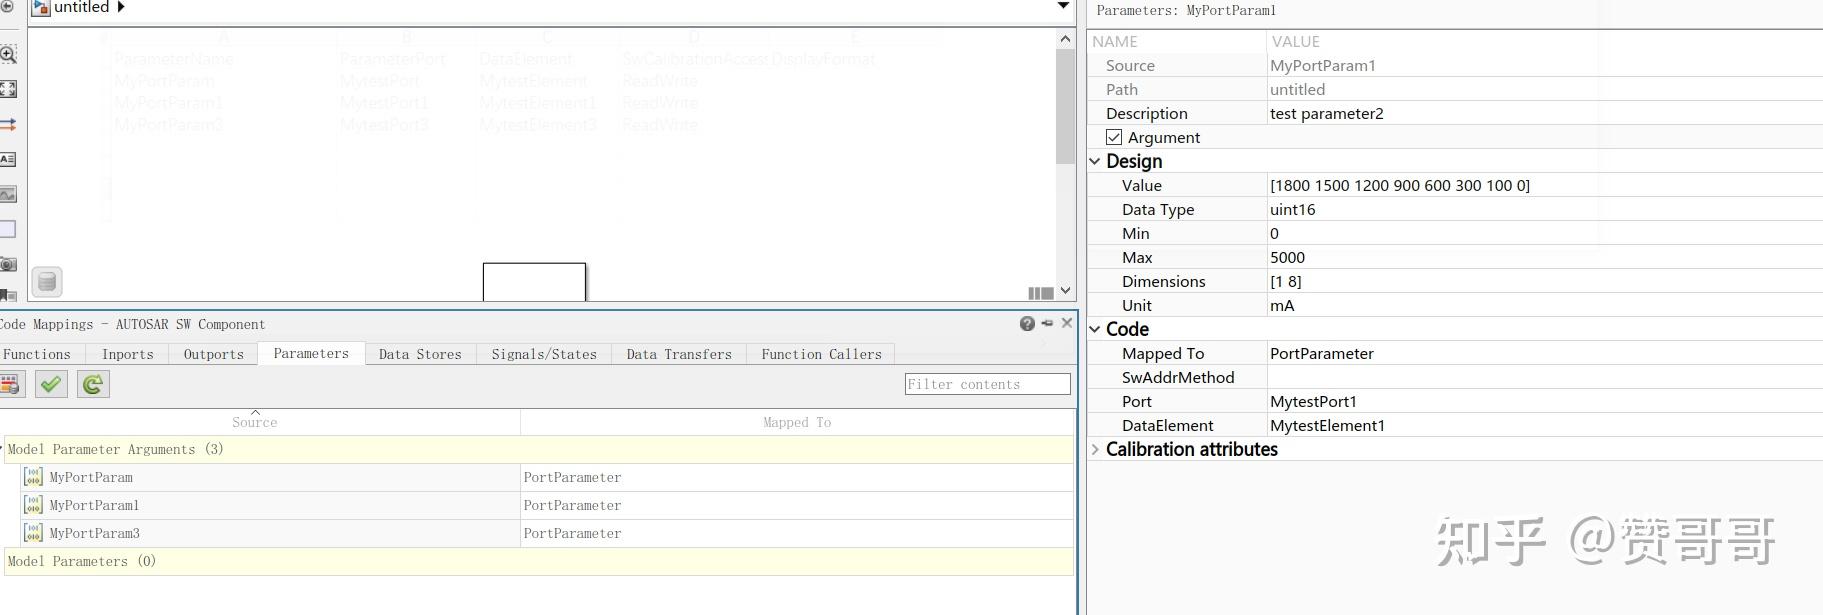Toggle the Argument checkbox

(1114, 137)
